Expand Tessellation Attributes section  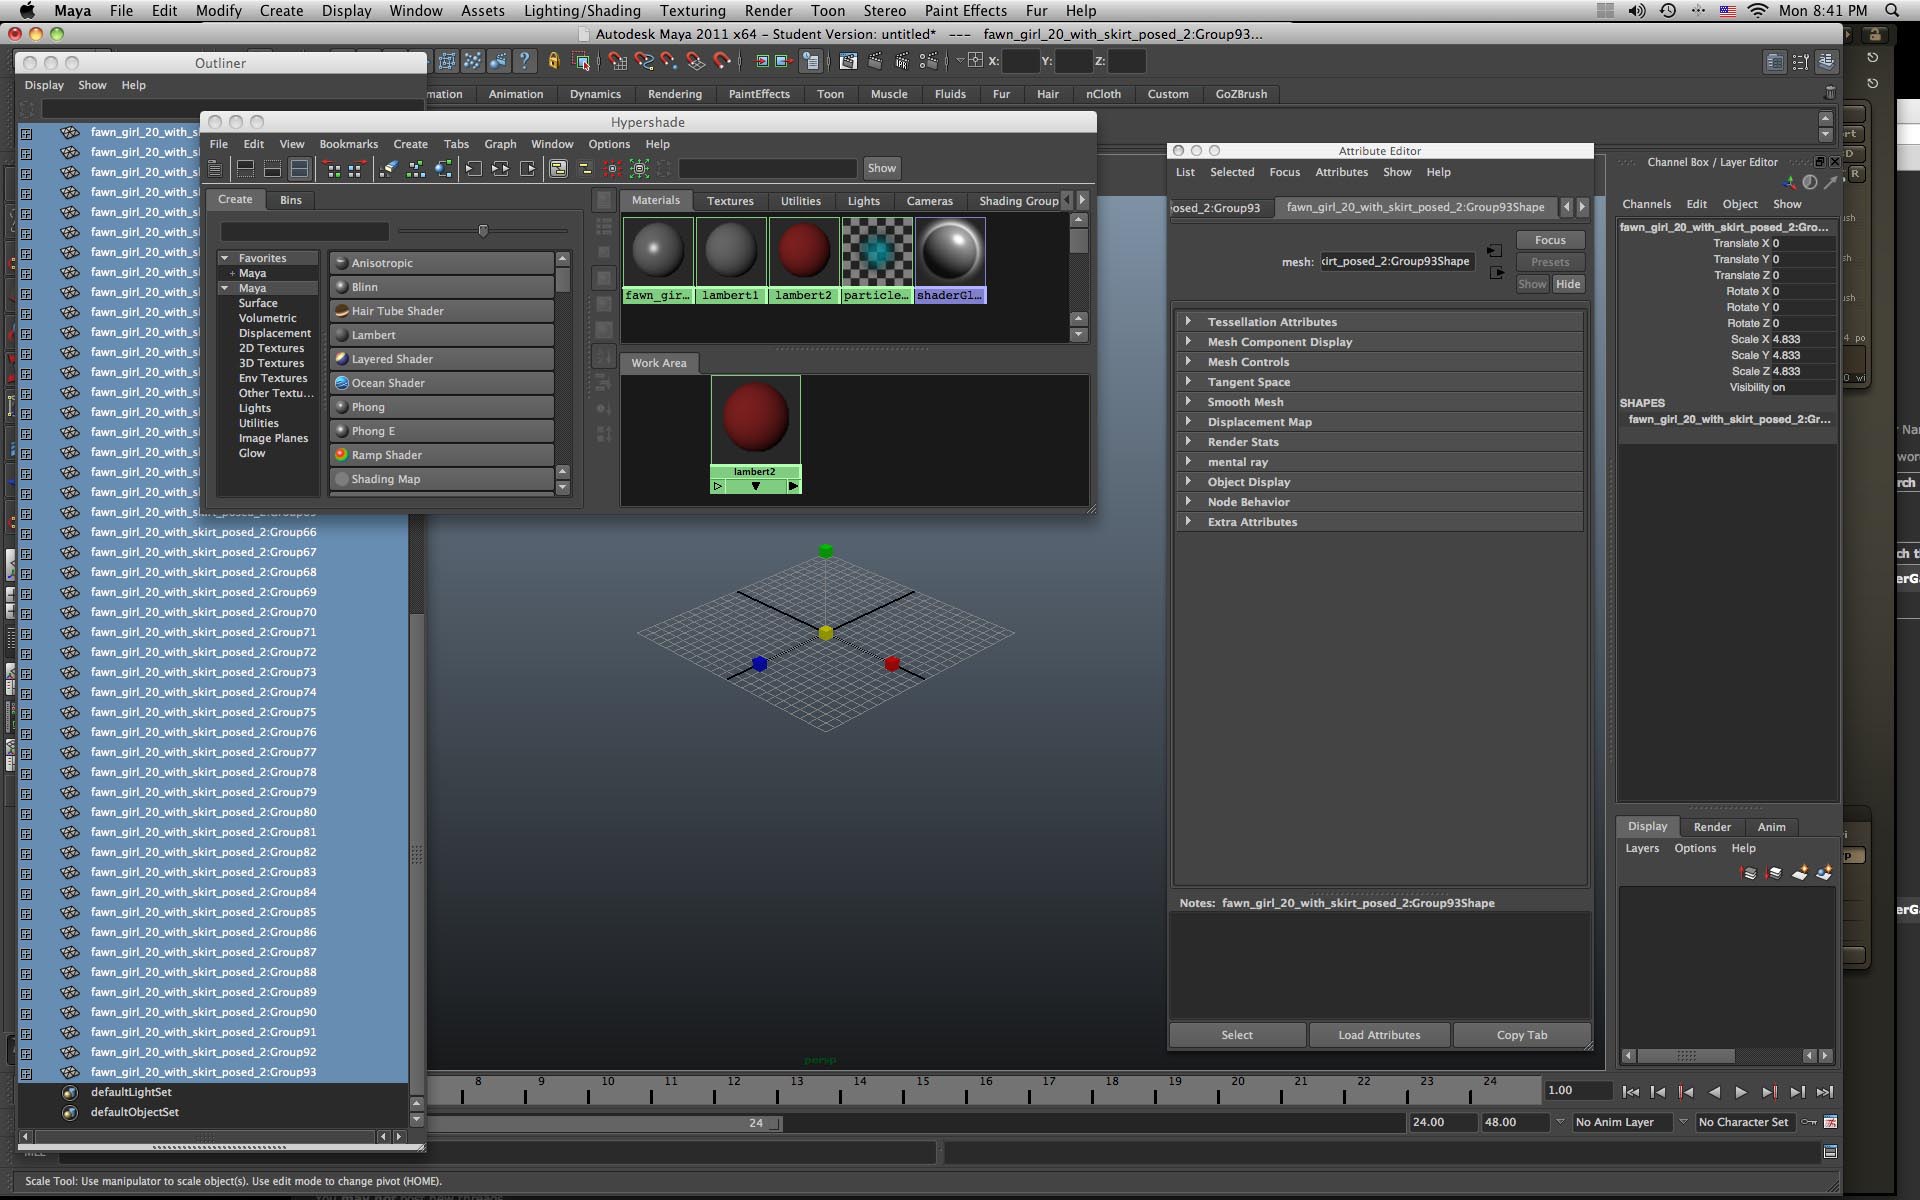tap(1188, 321)
